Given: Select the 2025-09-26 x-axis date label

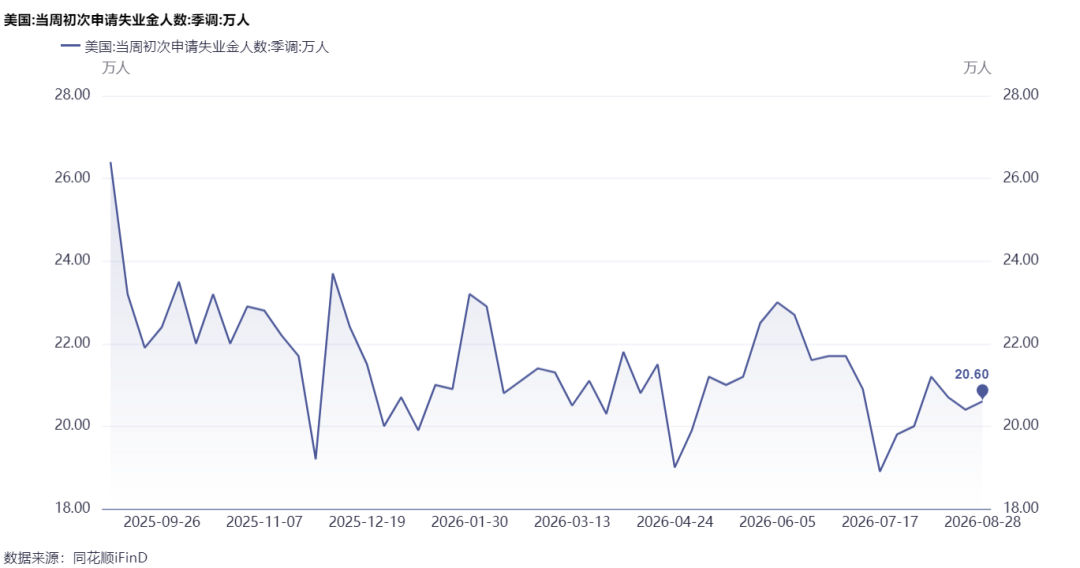Looking at the screenshot, I should 162,522.
